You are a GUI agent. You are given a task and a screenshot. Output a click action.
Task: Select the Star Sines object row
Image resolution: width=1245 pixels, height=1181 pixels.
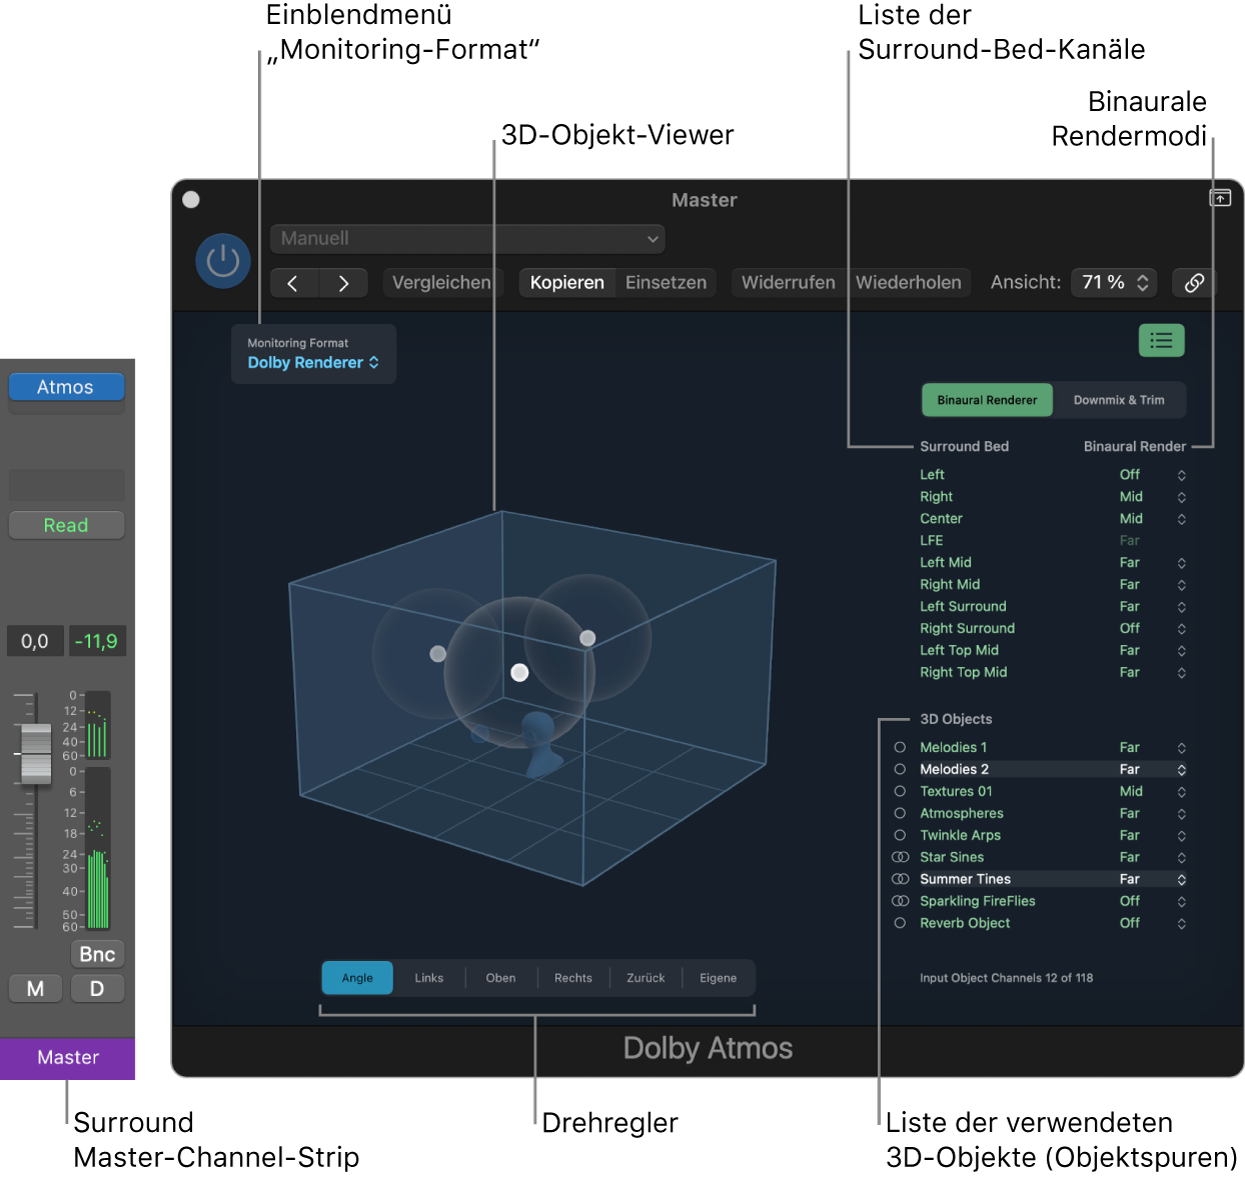1040,857
